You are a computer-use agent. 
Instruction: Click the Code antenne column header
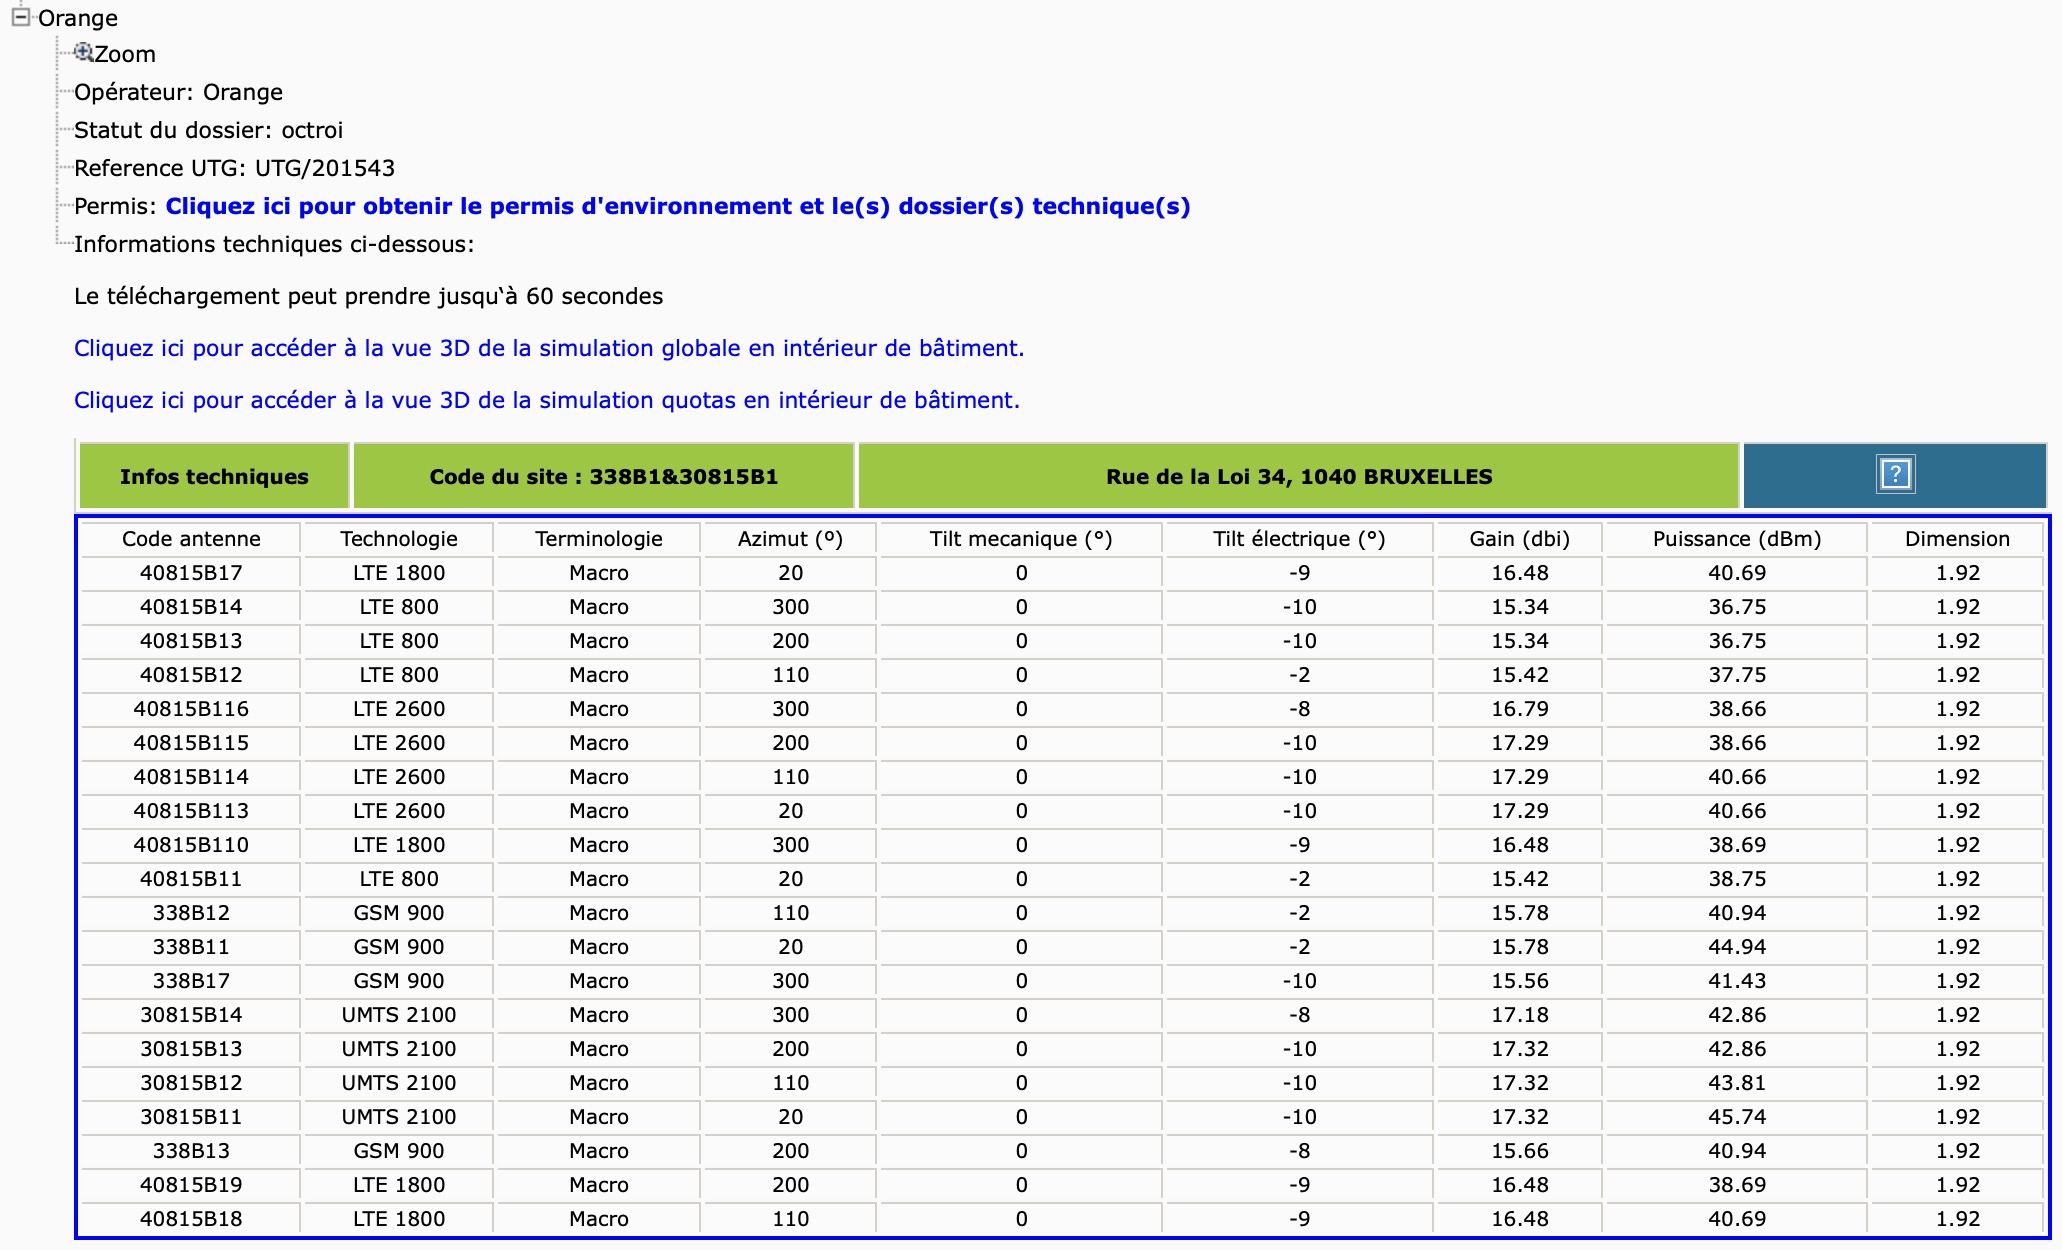pyautogui.click(x=191, y=539)
